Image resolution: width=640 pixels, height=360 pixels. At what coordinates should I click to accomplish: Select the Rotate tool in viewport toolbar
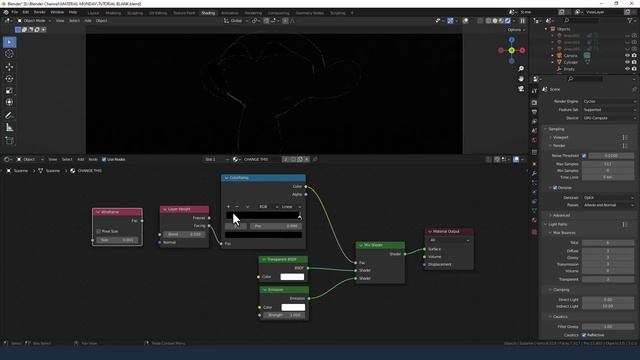[x=9, y=78]
